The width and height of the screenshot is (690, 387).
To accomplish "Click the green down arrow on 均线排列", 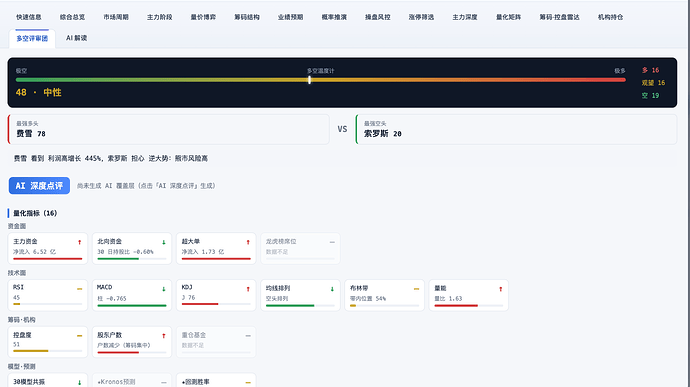I will coord(332,289).
